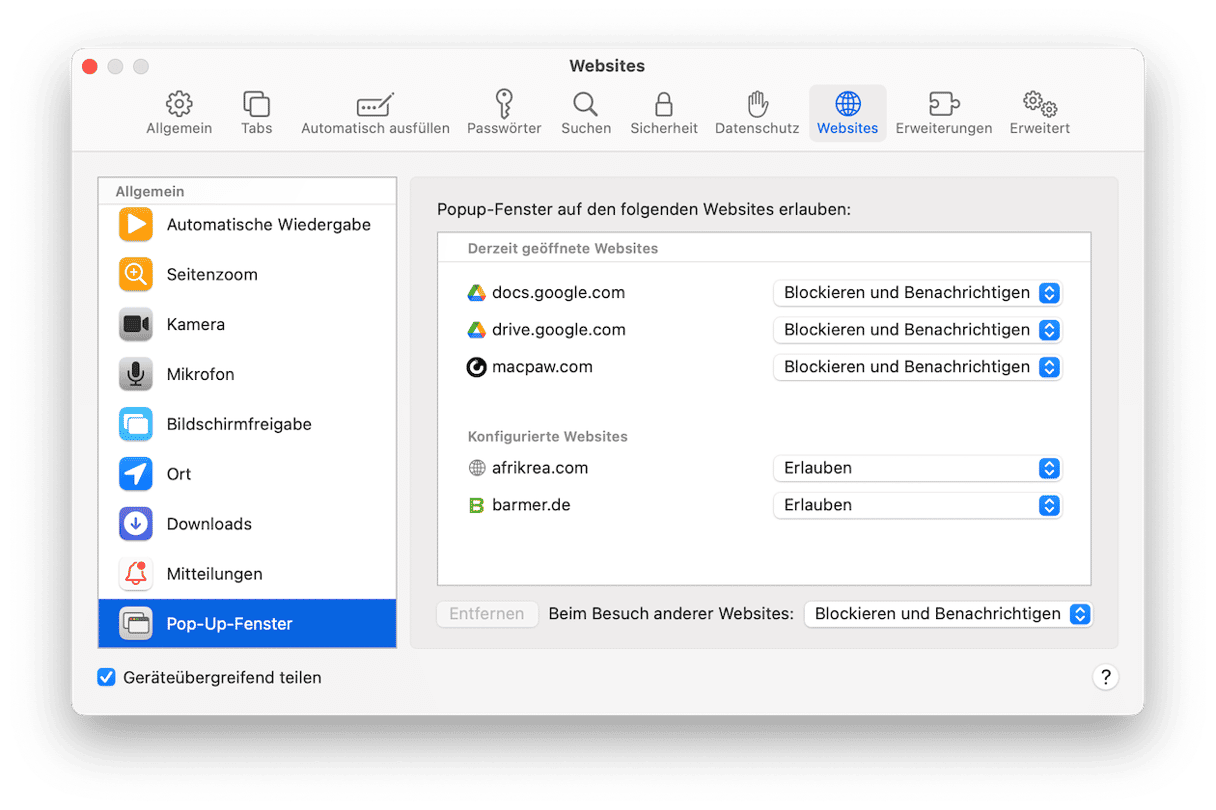The width and height of the screenshot is (1216, 810).
Task: Select the Sicherheit lock icon
Action: (663, 104)
